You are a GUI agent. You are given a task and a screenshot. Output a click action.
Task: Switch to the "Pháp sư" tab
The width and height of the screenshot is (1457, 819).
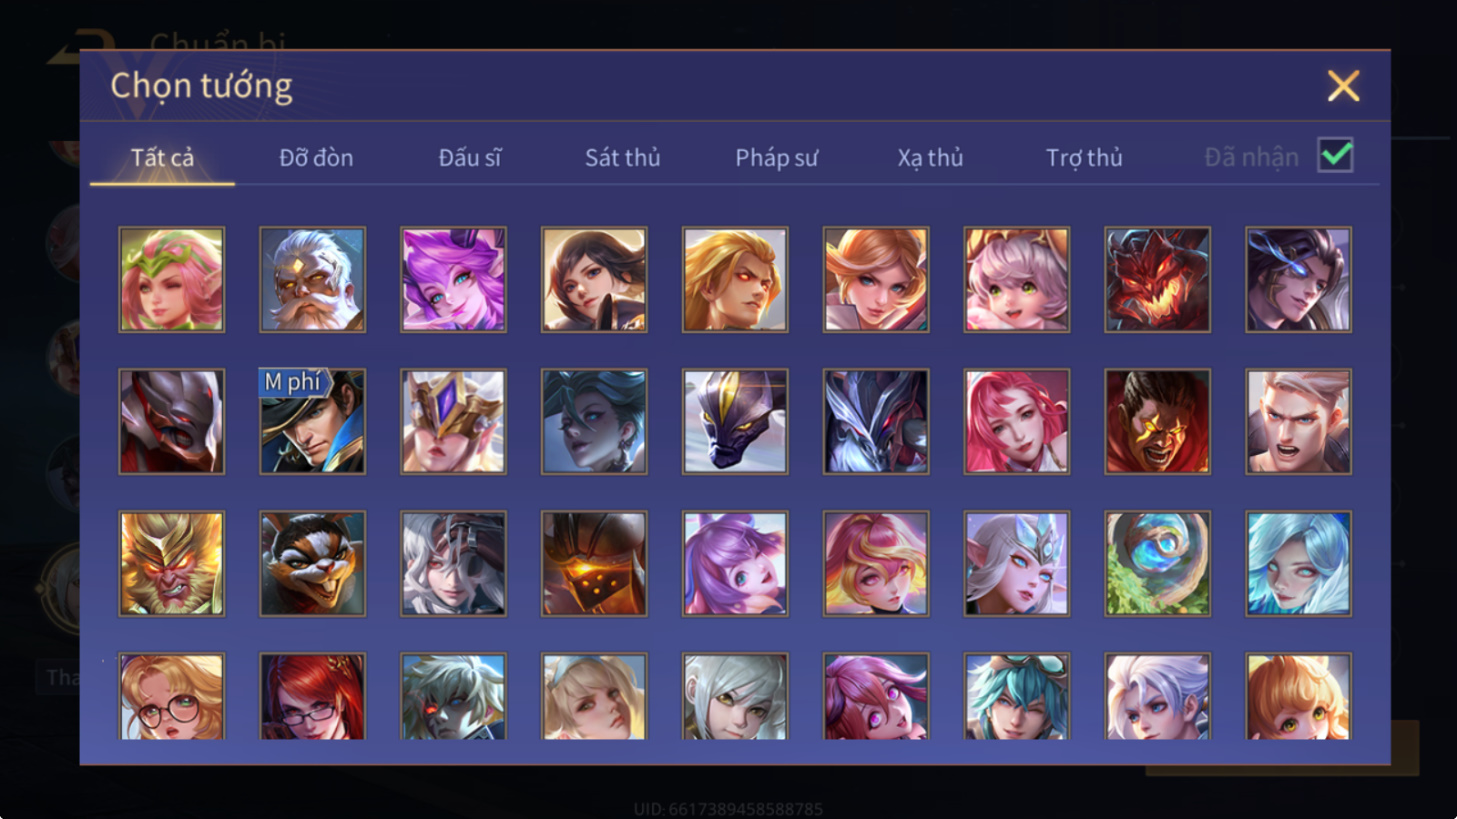pos(776,157)
